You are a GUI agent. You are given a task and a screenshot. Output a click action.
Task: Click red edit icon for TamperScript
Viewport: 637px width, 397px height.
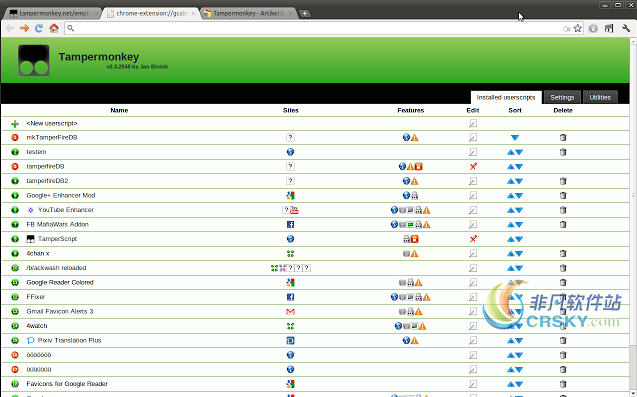(473, 239)
